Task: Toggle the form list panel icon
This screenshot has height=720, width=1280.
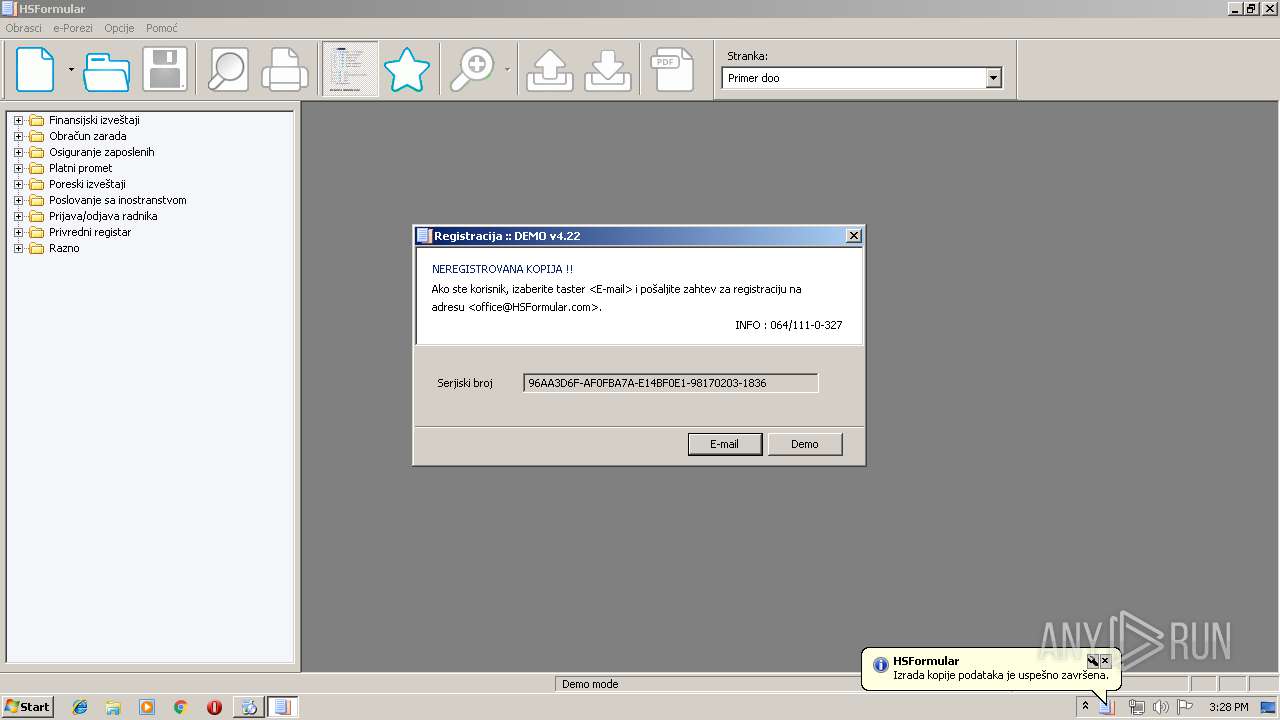Action: point(350,69)
